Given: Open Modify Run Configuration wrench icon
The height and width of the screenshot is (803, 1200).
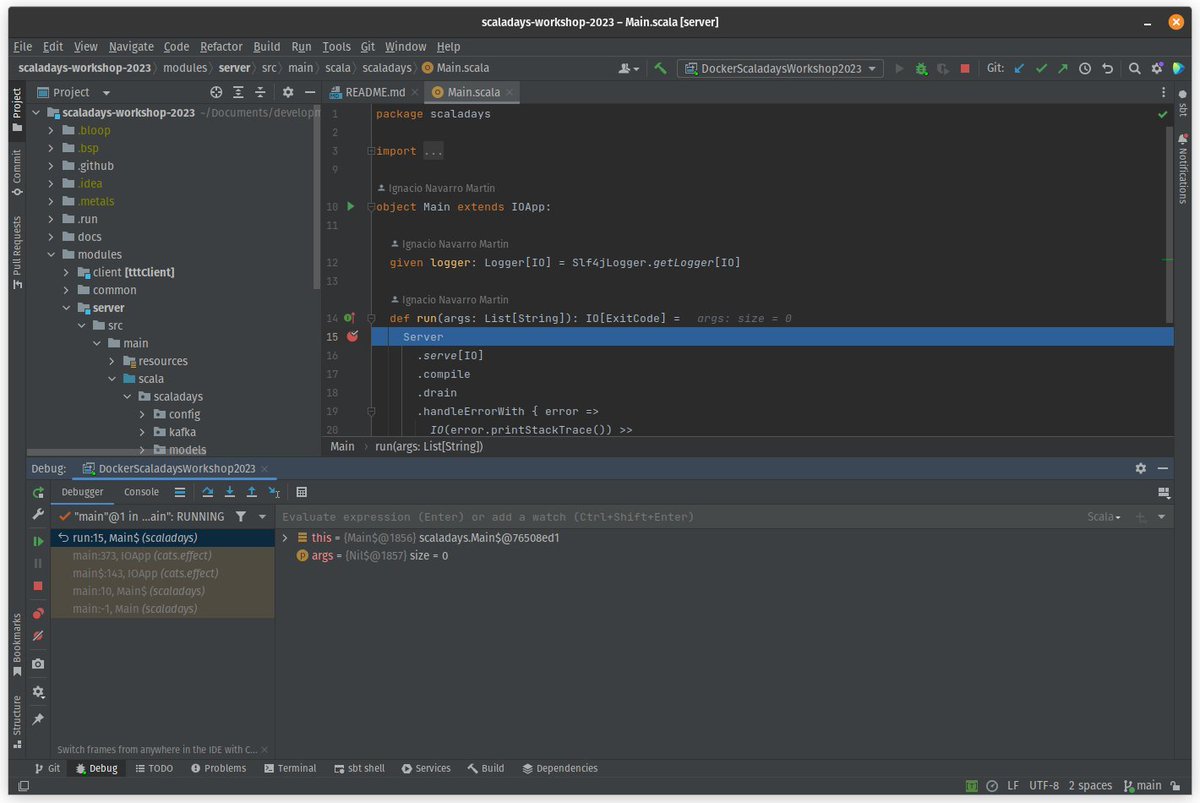Looking at the screenshot, I should 38,514.
